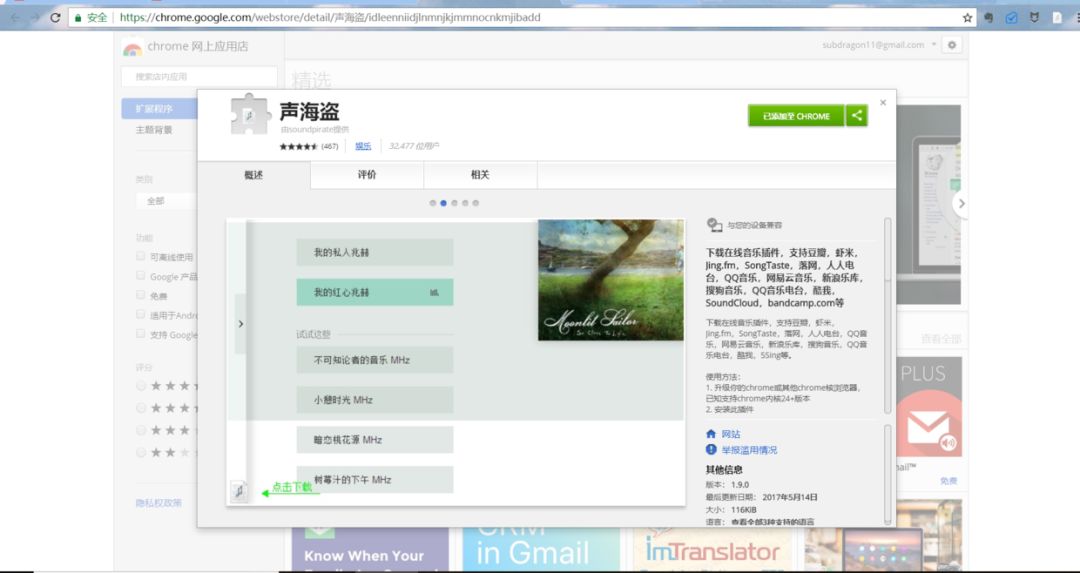Image resolution: width=1080 pixels, height=573 pixels.
Task: Click the home icon next to 网站
Action: click(712, 434)
